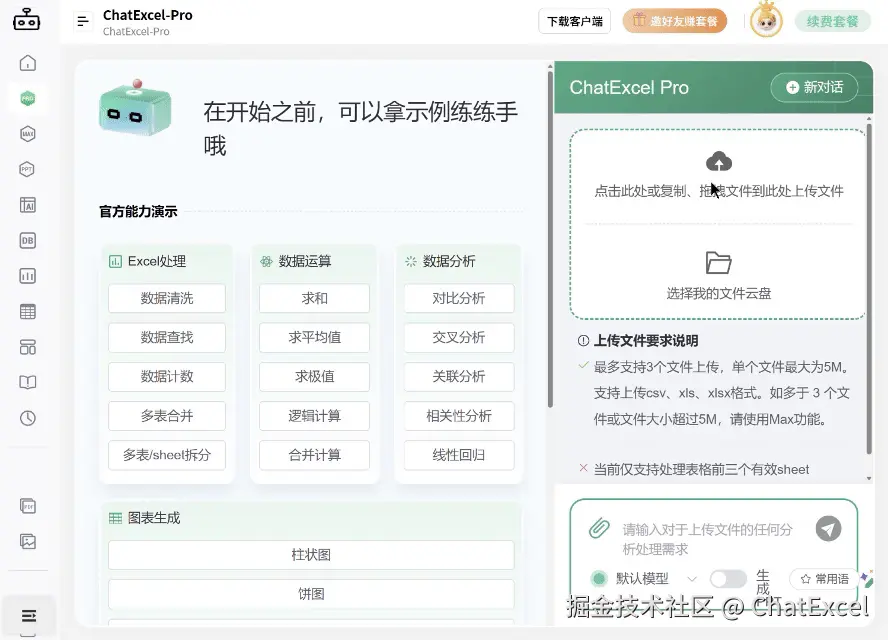Screen dimensions: 888x640
Task: Select the 数据计数 example
Action: coord(166,376)
